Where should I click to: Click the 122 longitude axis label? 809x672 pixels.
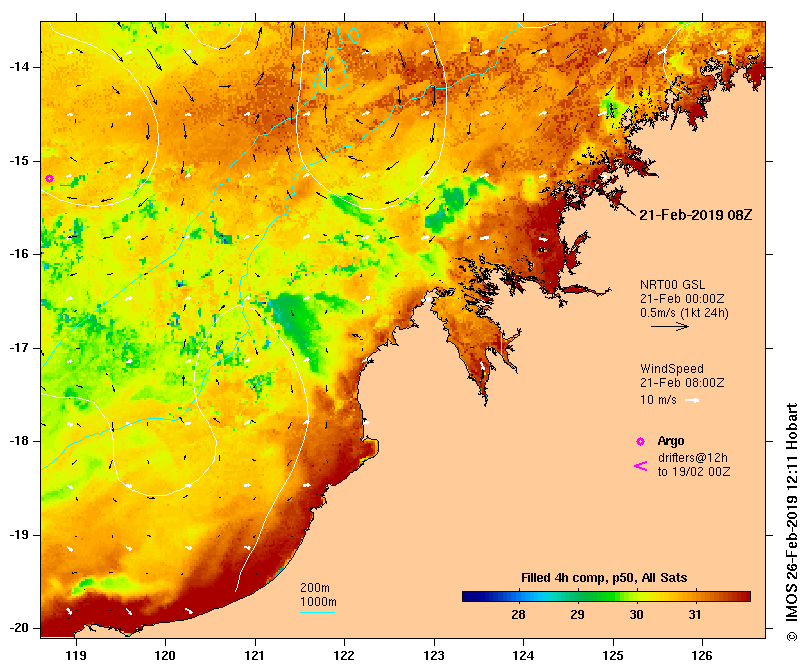click(x=344, y=656)
